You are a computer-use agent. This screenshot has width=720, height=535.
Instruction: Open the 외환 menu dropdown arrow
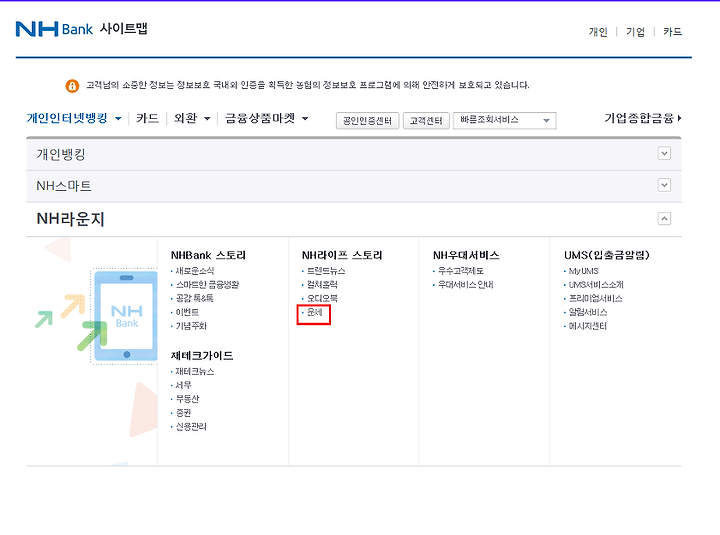coord(207,119)
